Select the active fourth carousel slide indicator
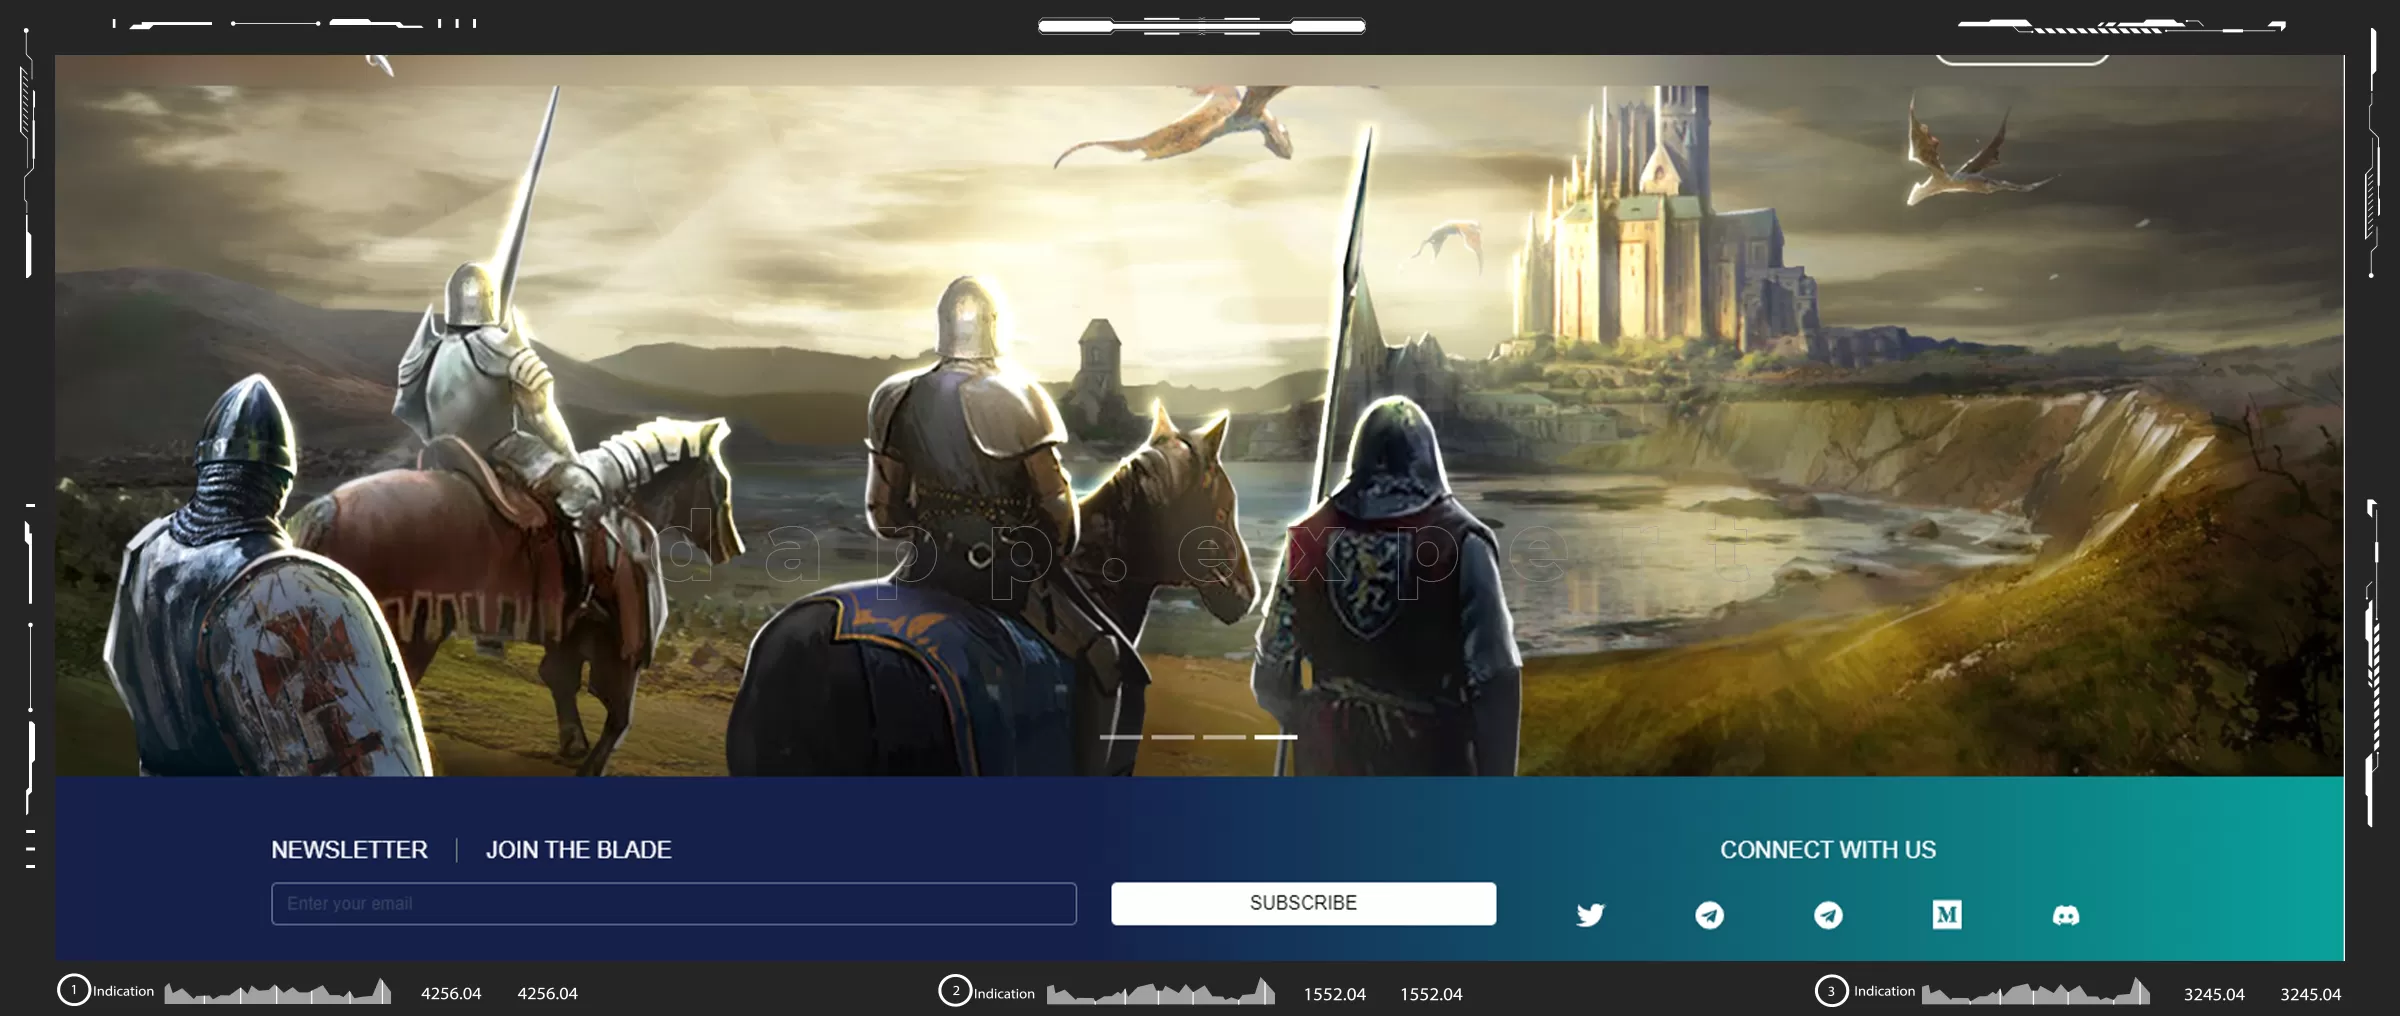 coord(1276,737)
